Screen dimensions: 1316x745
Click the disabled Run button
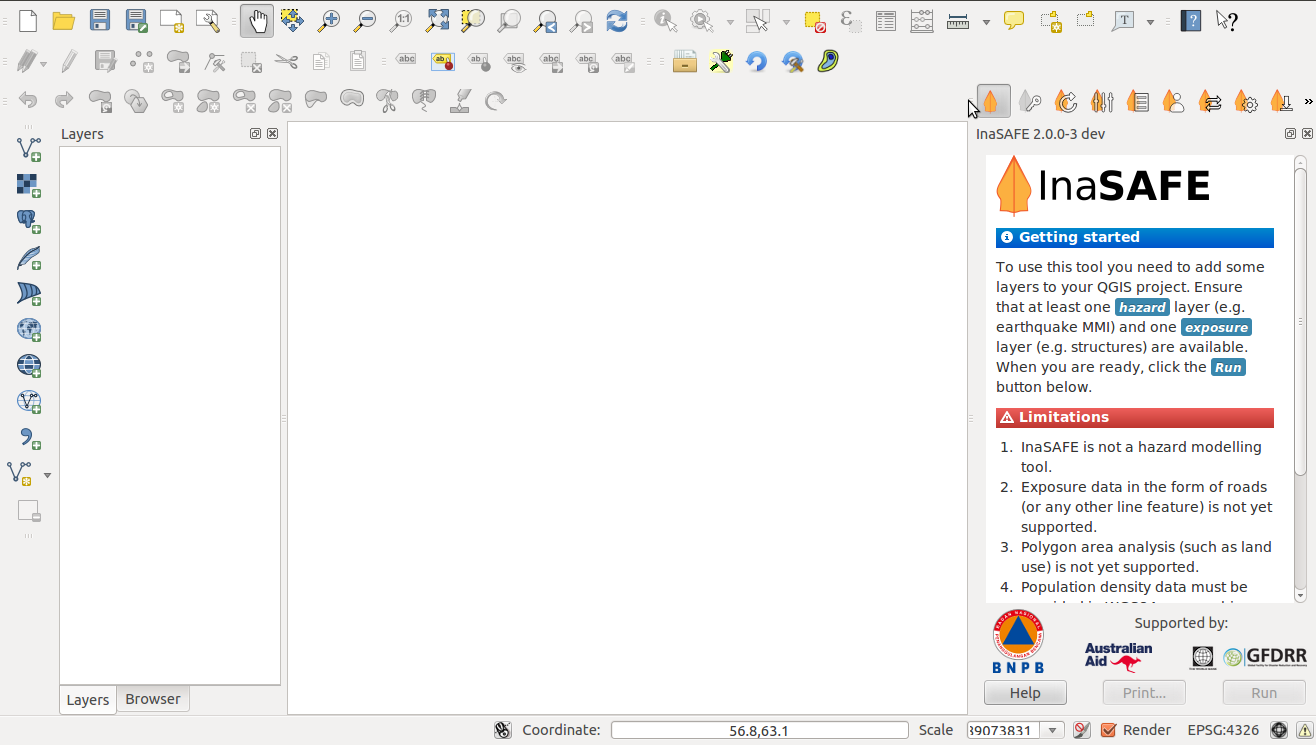pos(1264,693)
